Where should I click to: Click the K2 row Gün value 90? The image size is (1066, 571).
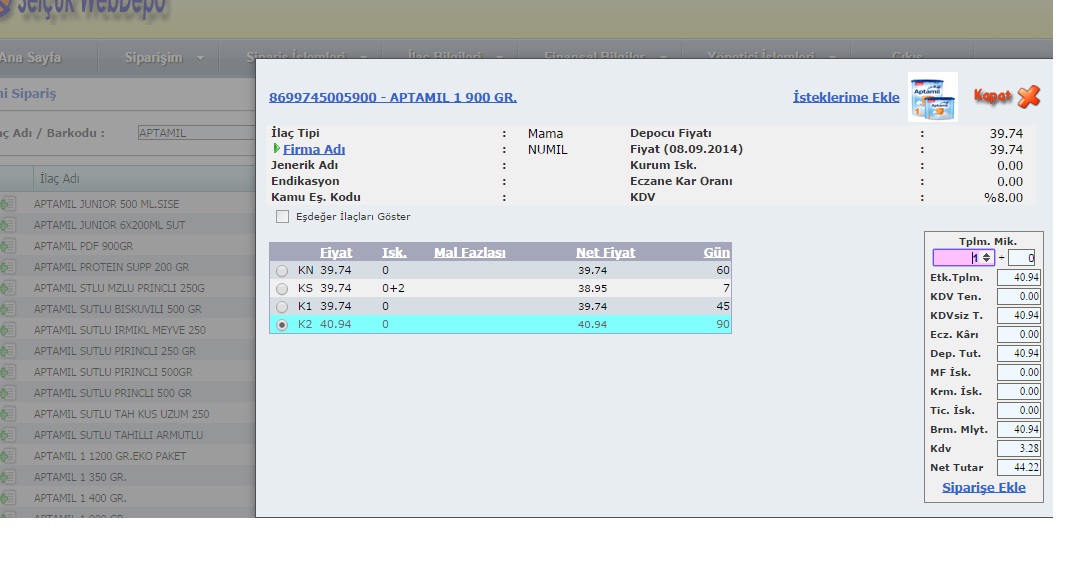(x=723, y=325)
